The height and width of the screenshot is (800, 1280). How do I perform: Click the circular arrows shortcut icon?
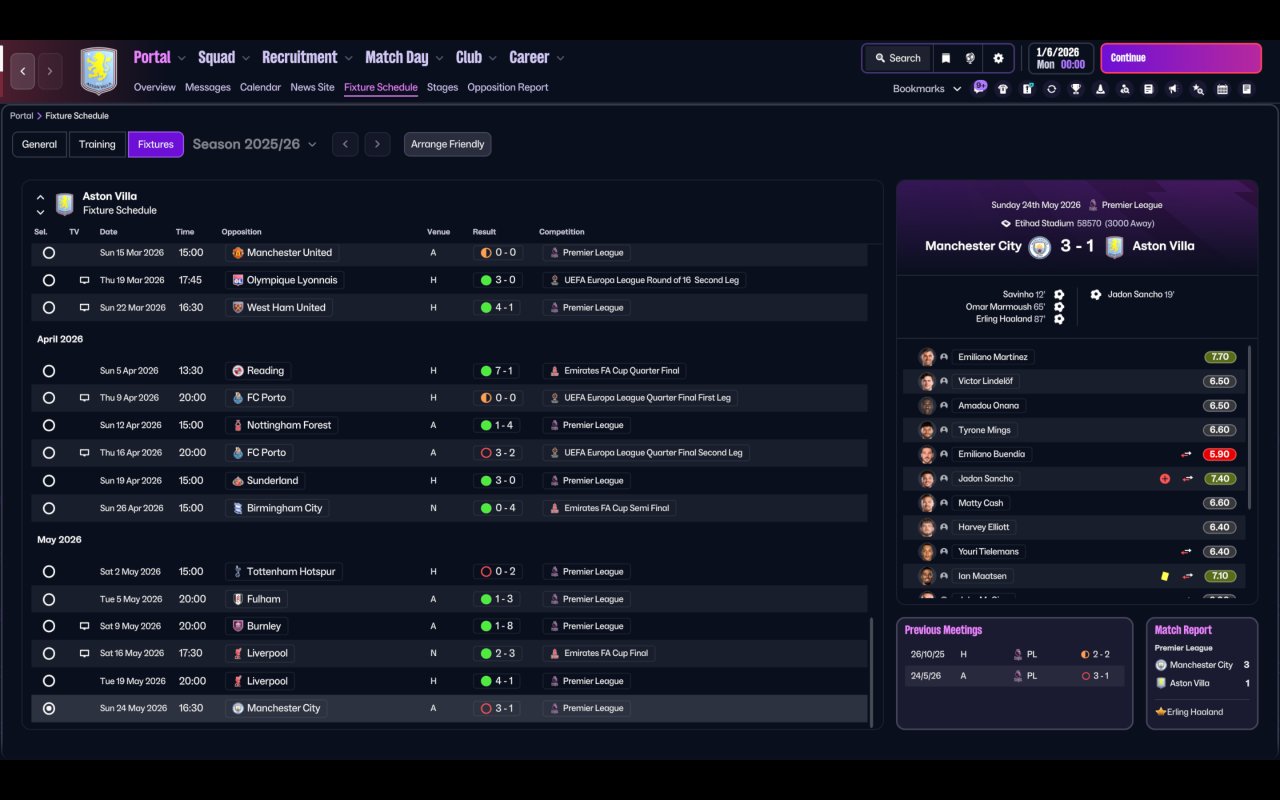click(1051, 89)
